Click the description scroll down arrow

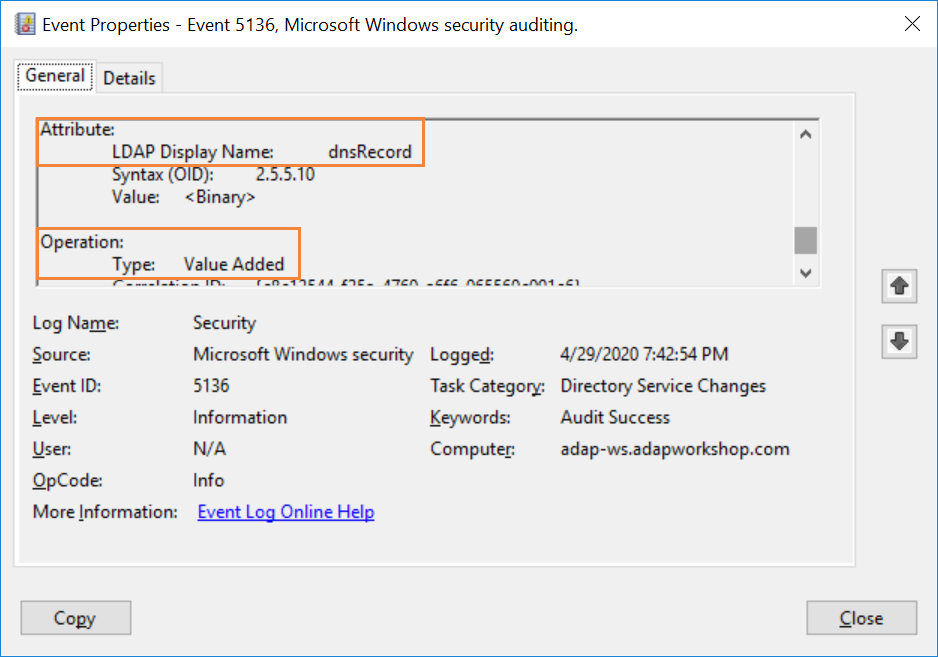coord(806,272)
